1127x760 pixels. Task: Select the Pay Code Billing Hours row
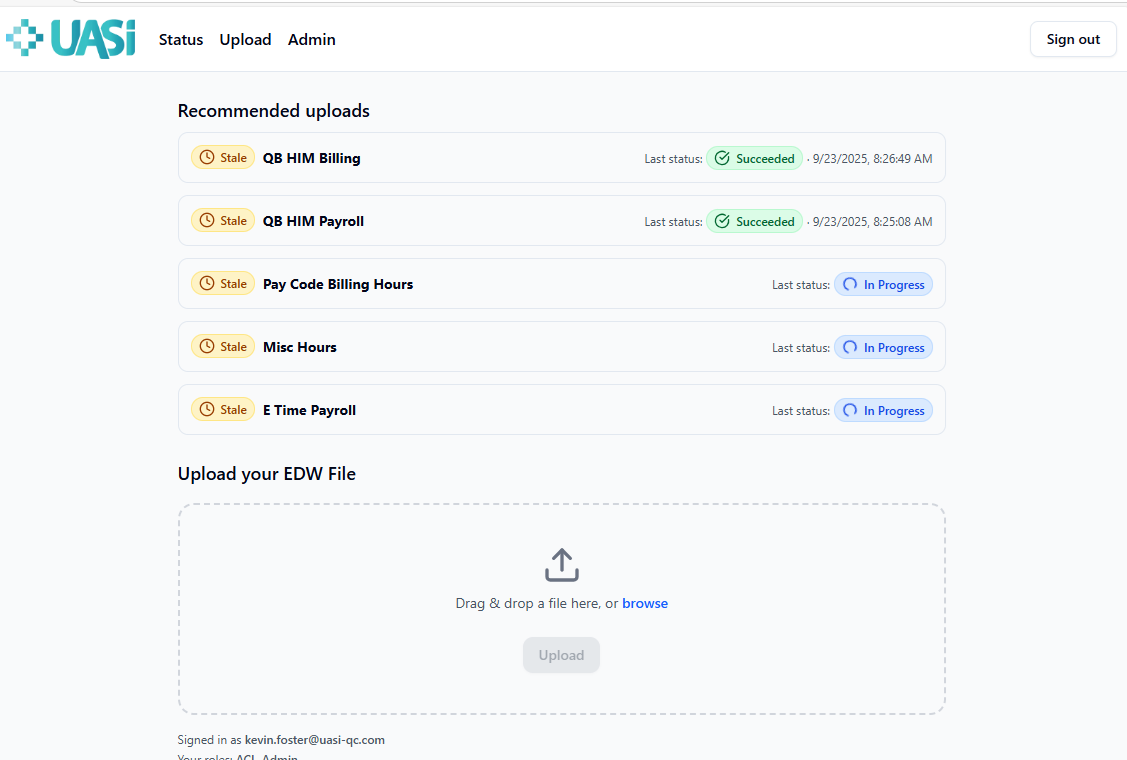click(x=561, y=283)
